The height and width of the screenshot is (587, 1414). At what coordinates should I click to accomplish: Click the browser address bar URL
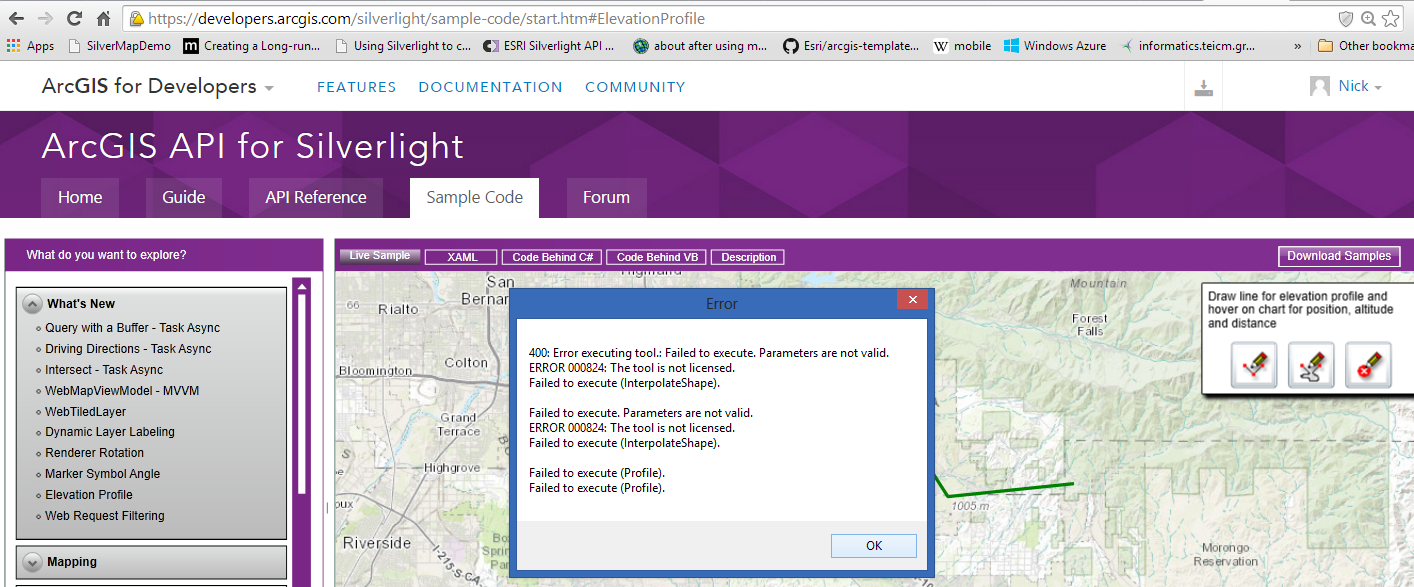tap(427, 18)
